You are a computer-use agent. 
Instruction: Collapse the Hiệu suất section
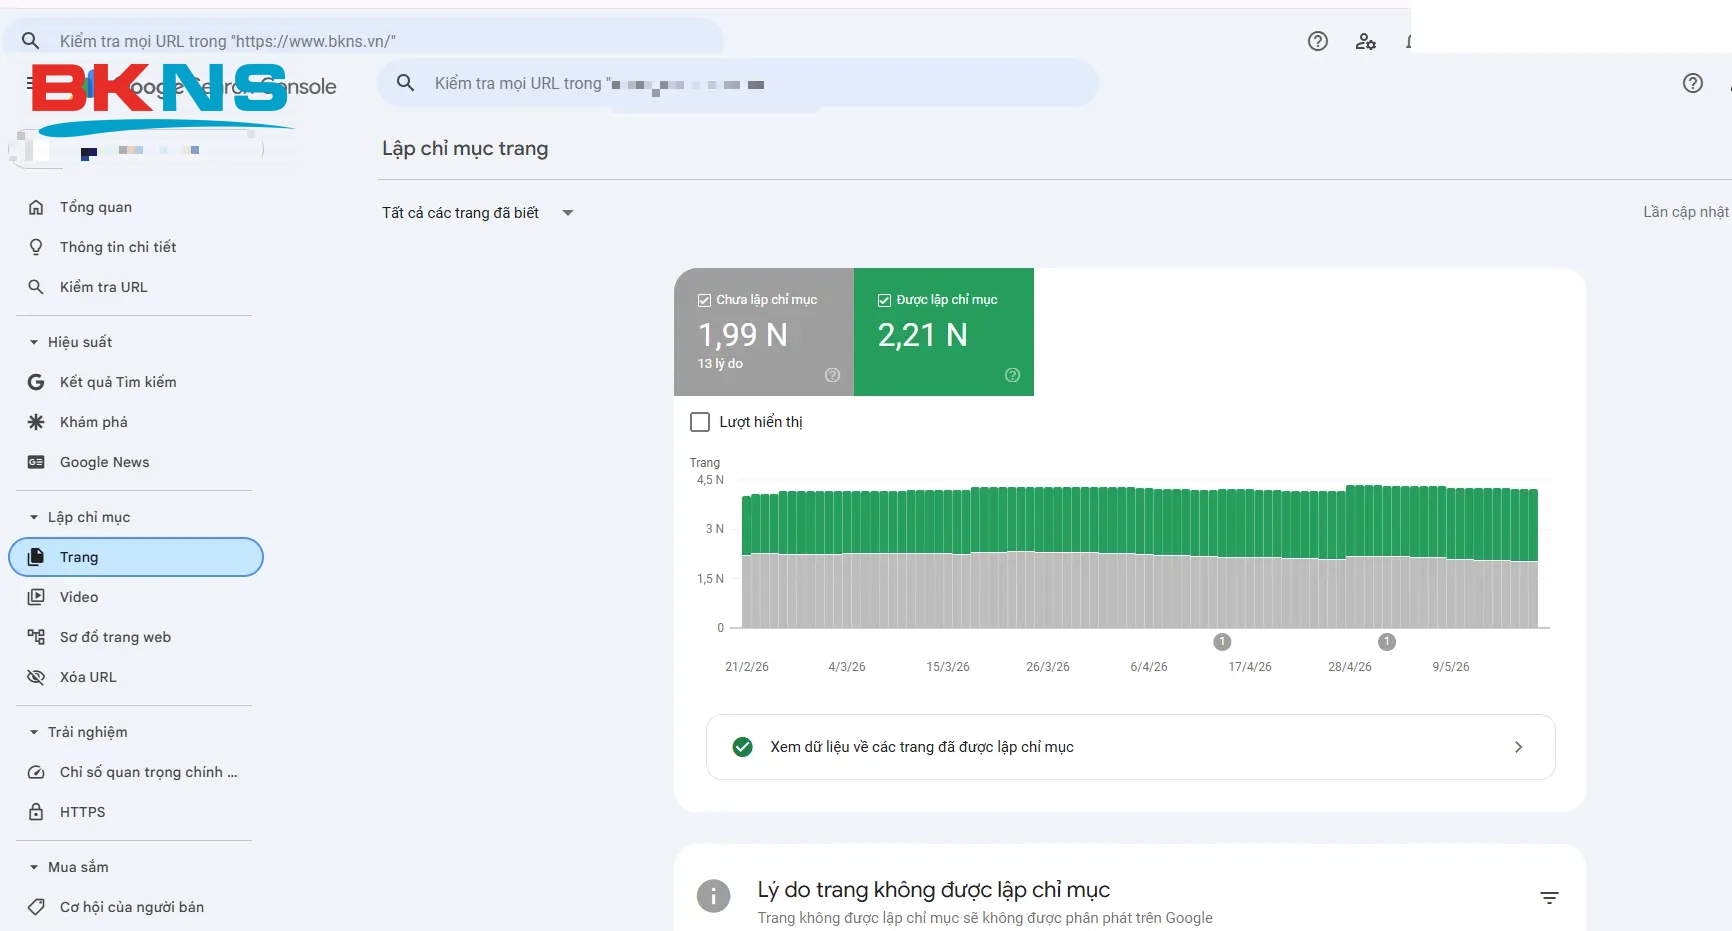[34, 342]
